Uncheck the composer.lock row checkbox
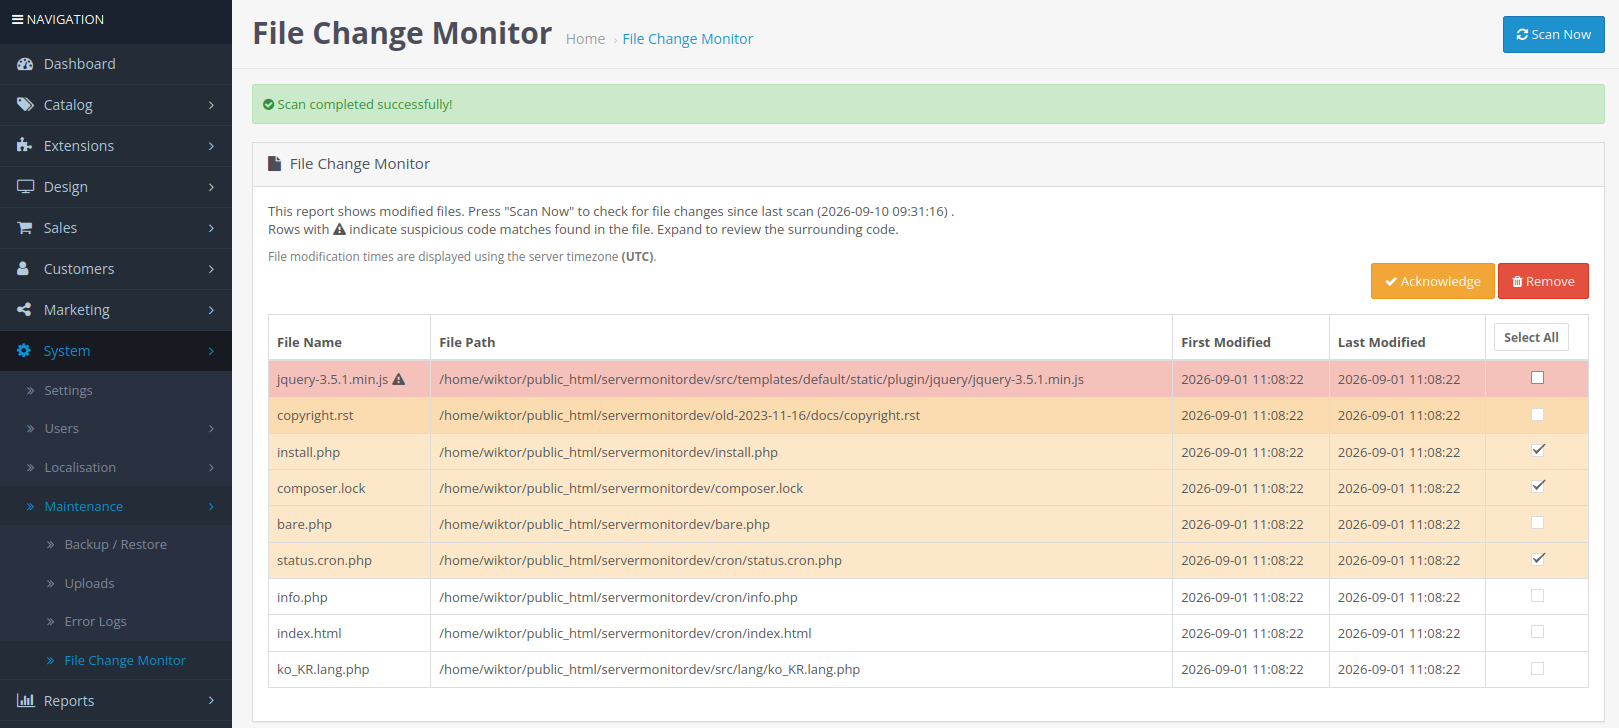 point(1538,486)
